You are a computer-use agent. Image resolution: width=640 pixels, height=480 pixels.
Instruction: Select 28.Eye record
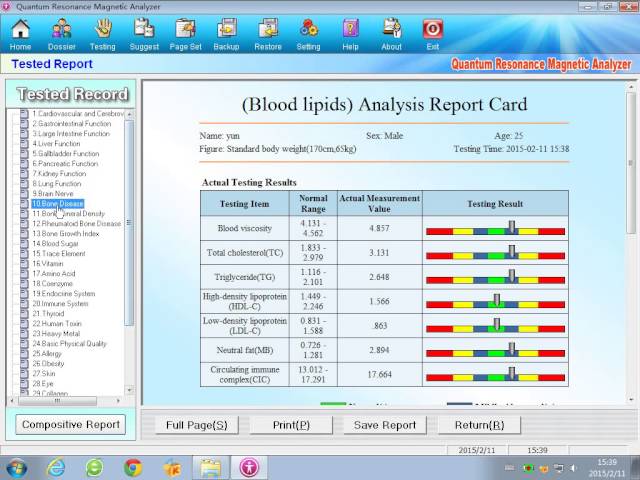point(43,384)
